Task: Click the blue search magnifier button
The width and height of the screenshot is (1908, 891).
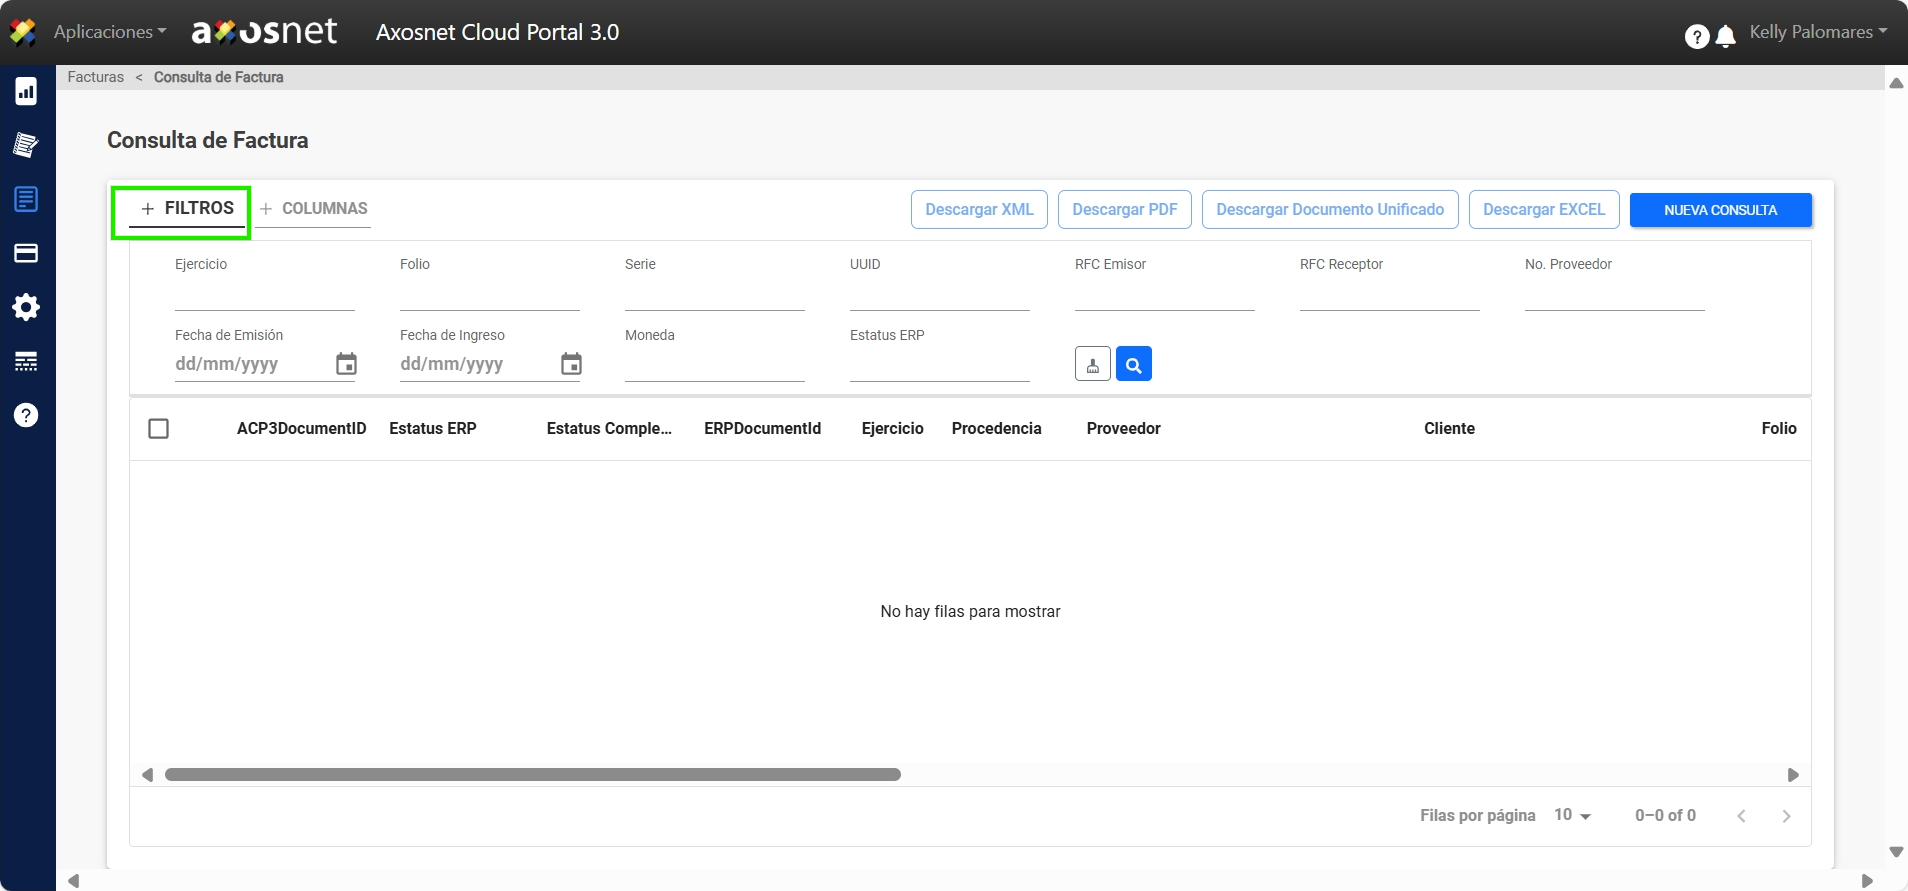Action: tap(1133, 364)
